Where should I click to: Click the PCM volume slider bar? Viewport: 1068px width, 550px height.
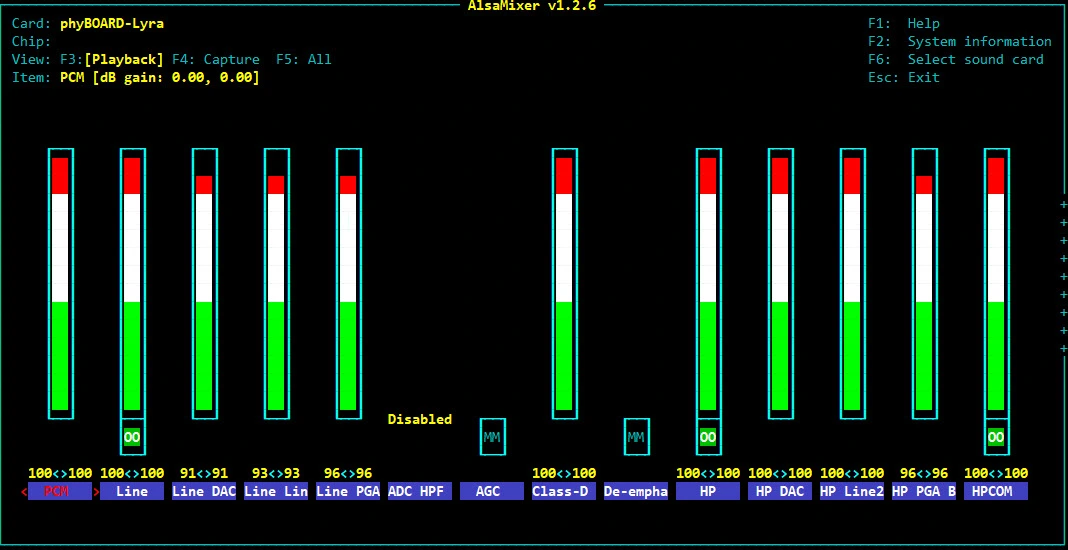pos(60,283)
